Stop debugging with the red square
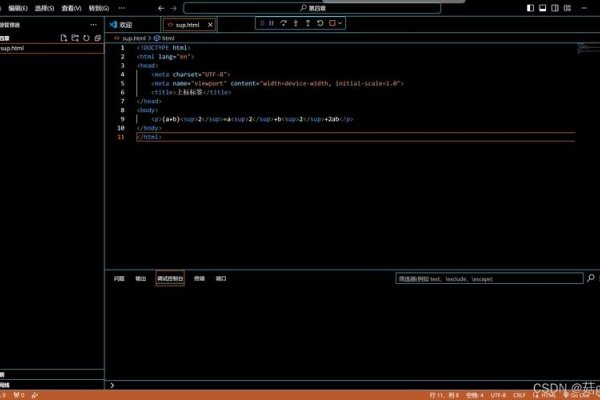Screen dimensions: 600x400 [x=331, y=22]
